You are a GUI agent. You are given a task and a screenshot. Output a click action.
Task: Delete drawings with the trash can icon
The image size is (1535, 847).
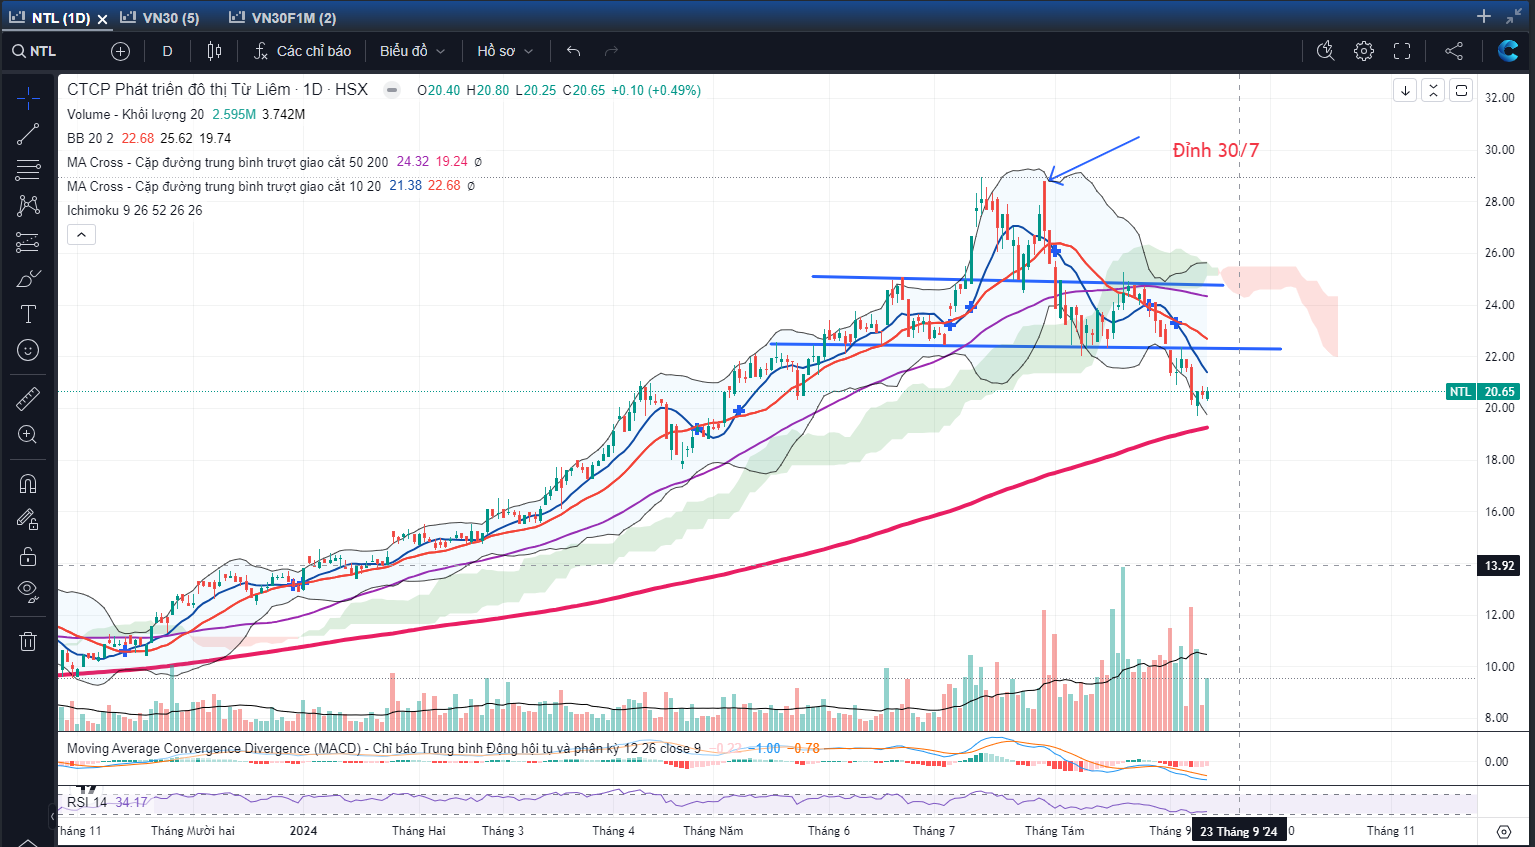click(x=28, y=641)
